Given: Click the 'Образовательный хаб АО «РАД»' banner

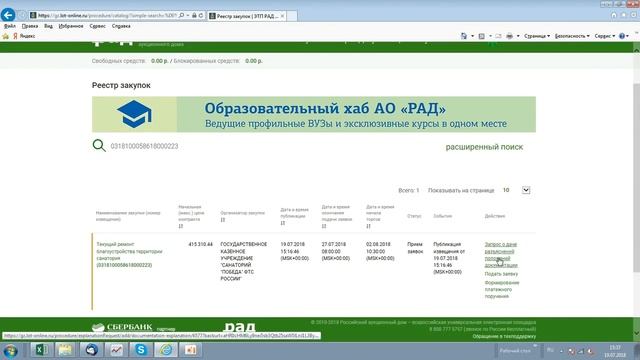Looking at the screenshot, I should [313, 114].
